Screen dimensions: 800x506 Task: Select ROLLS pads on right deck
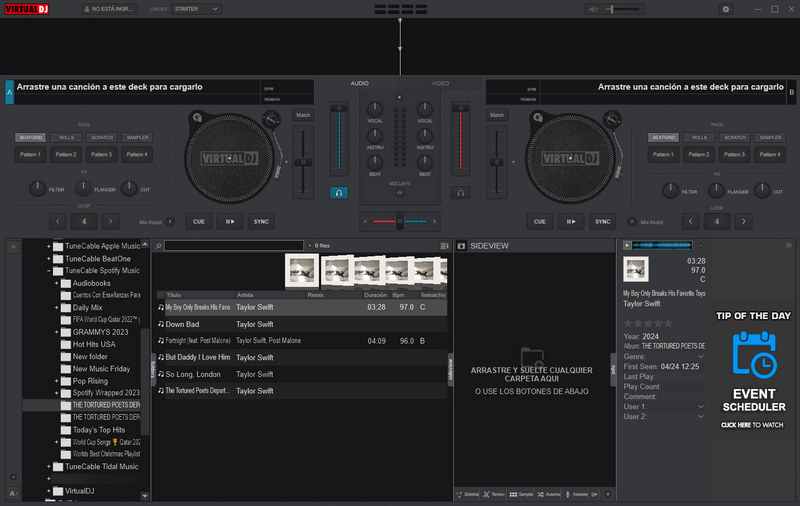699,137
